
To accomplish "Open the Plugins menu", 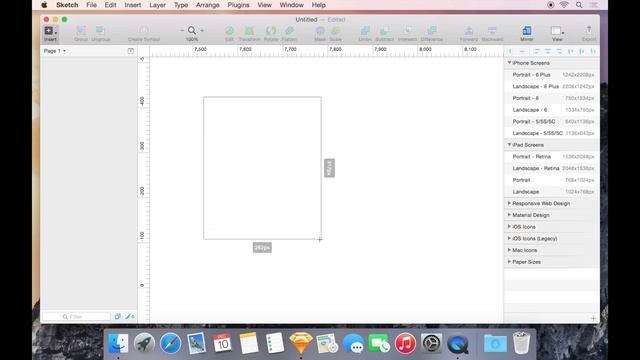I will [238, 5].
